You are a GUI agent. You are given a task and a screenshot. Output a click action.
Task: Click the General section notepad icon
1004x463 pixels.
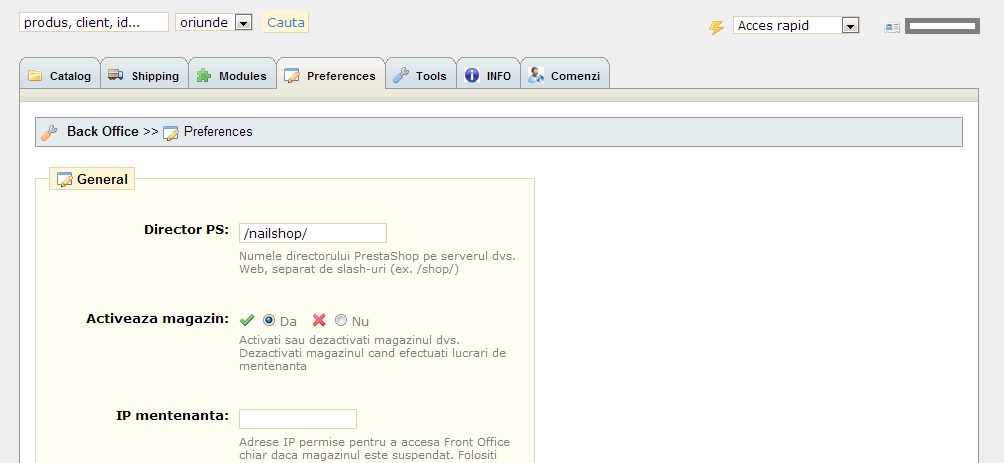coord(65,180)
